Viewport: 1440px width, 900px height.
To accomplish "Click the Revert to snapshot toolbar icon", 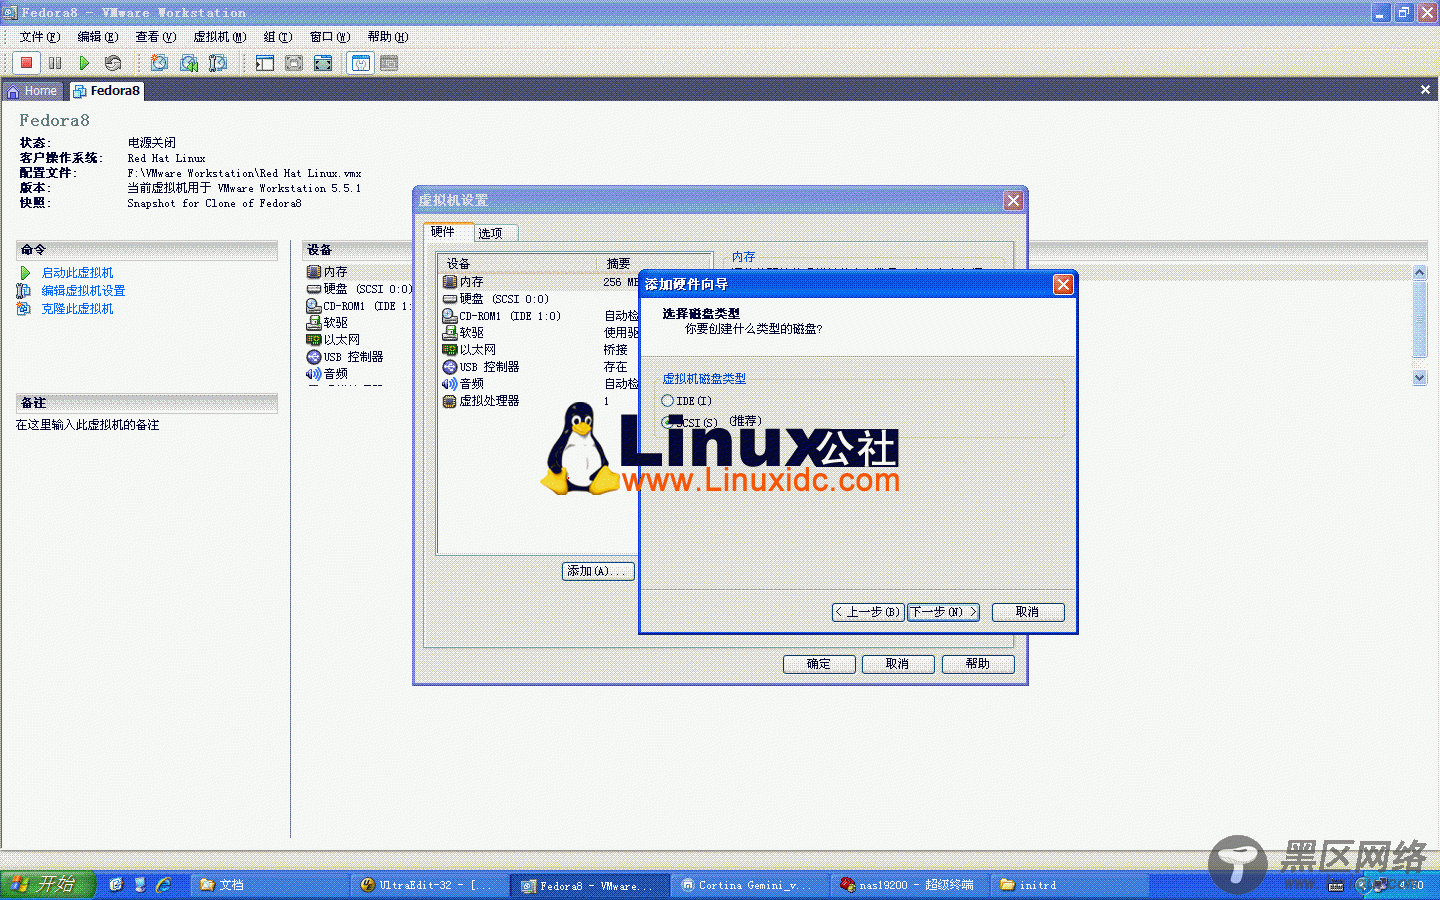I will click(188, 63).
